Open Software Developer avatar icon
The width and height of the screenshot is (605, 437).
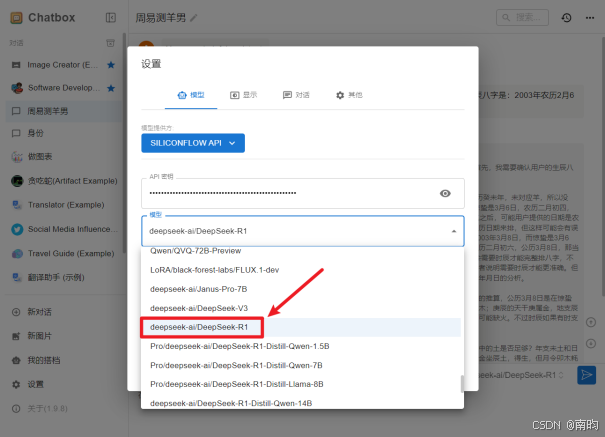point(17,88)
